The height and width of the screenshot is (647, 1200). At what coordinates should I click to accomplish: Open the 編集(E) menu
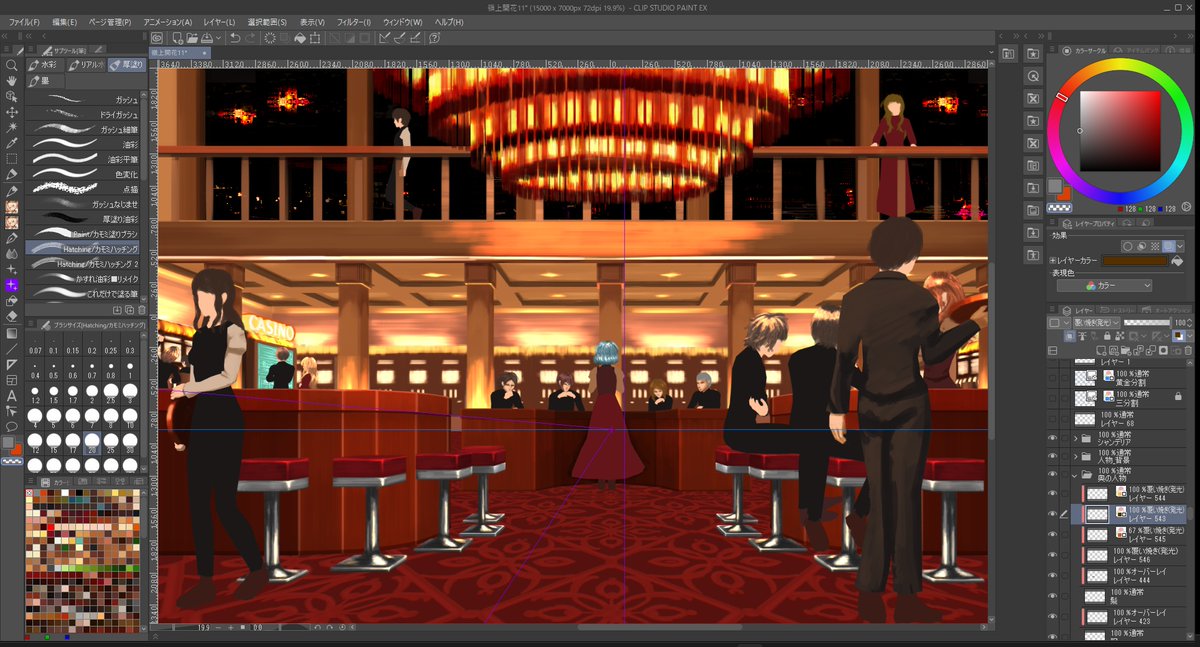pos(65,22)
